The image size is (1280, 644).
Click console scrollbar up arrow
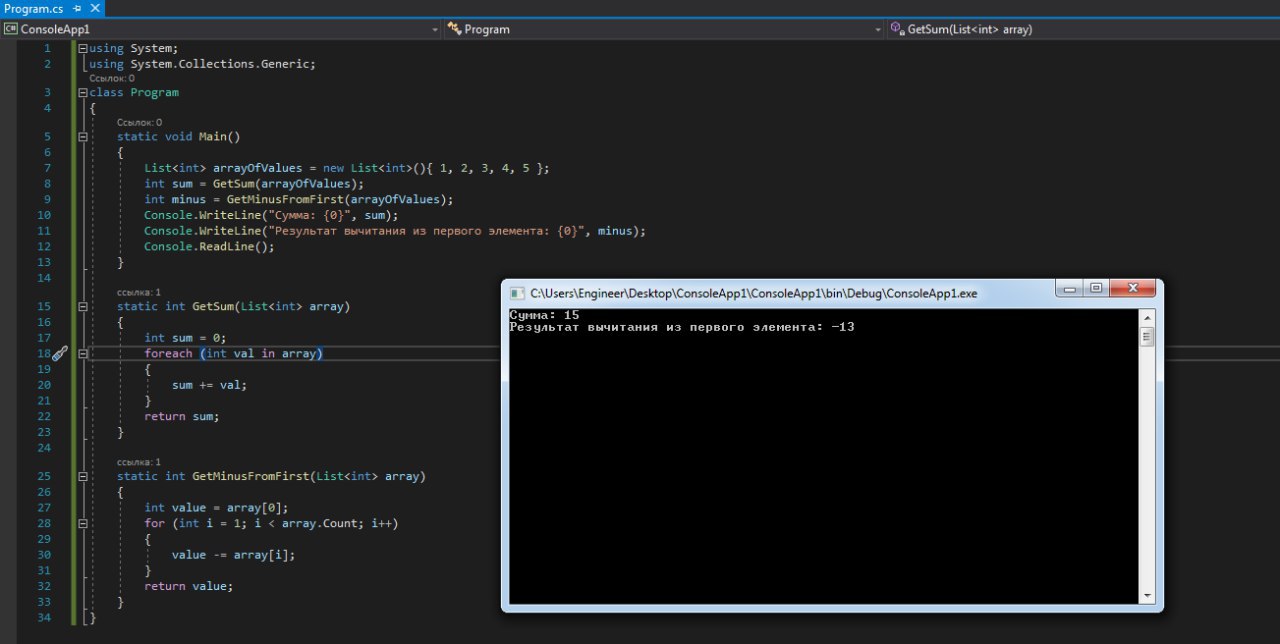click(x=1147, y=318)
